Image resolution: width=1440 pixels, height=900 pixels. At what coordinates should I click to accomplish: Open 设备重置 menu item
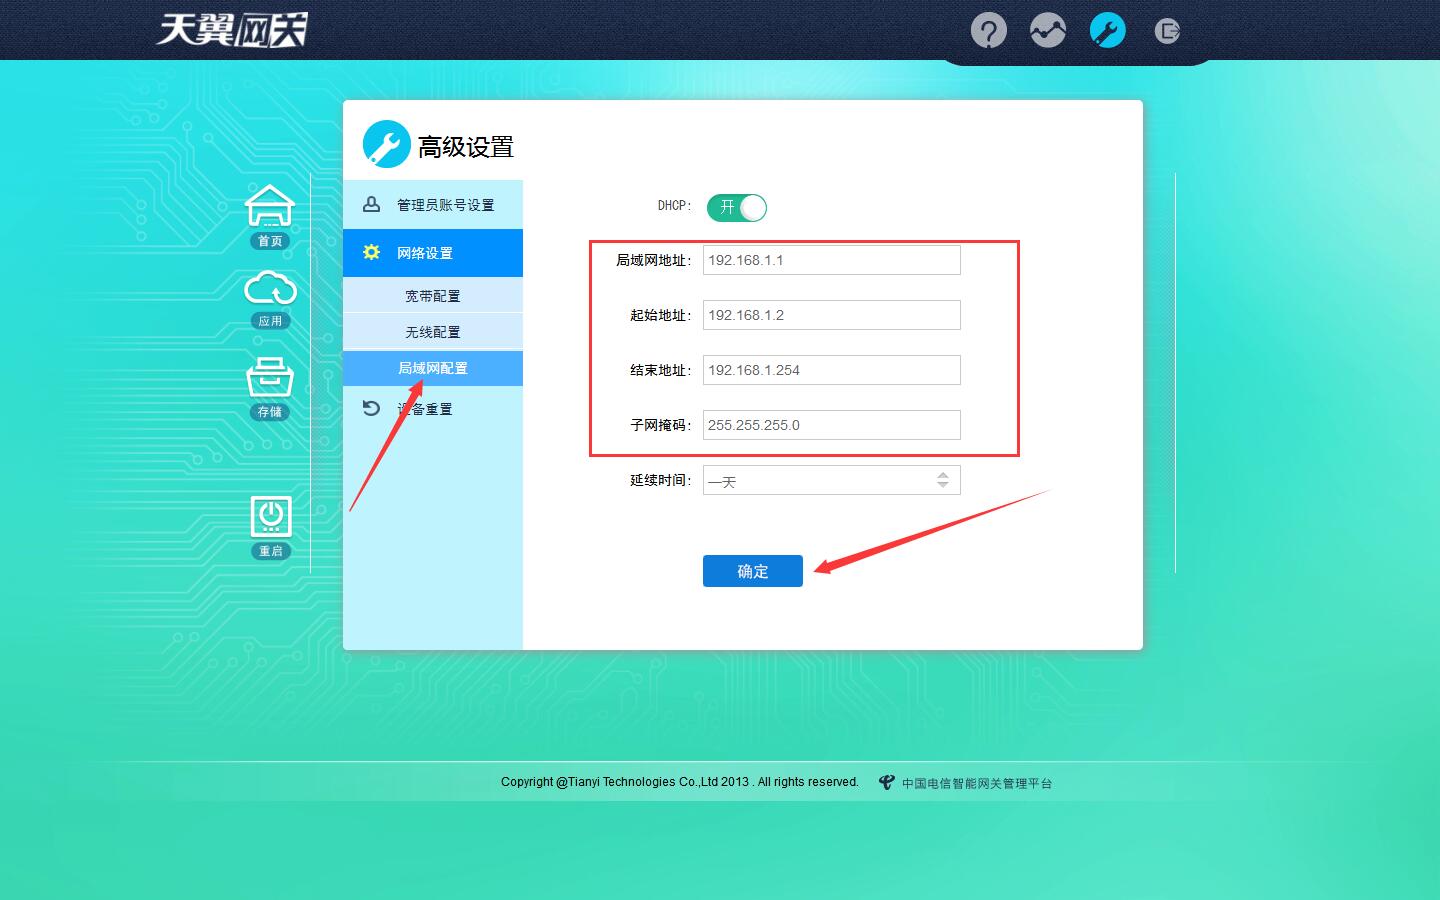433,408
